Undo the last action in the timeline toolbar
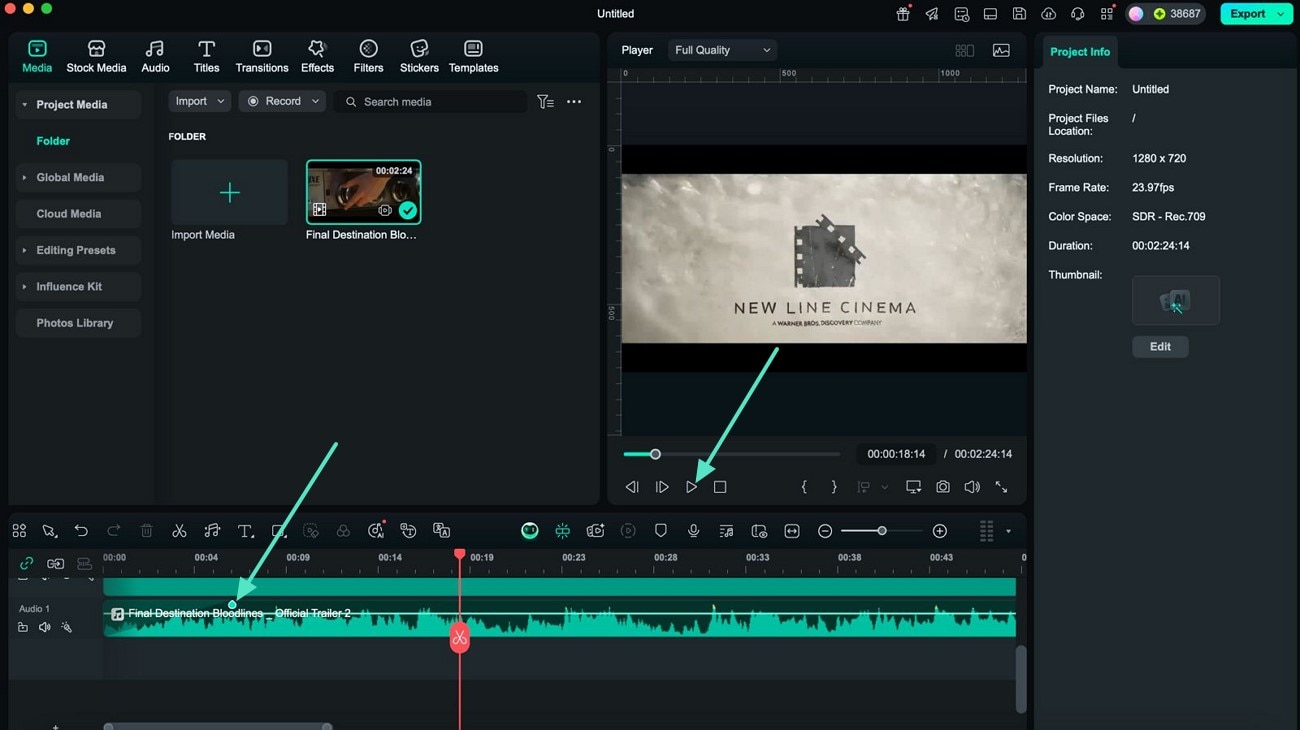Screen dimensions: 1300x730 click(x=81, y=531)
